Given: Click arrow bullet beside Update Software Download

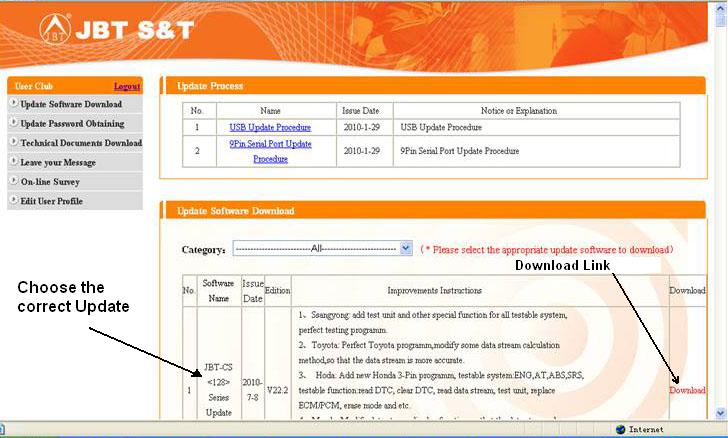Looking at the screenshot, I should tap(12, 104).
